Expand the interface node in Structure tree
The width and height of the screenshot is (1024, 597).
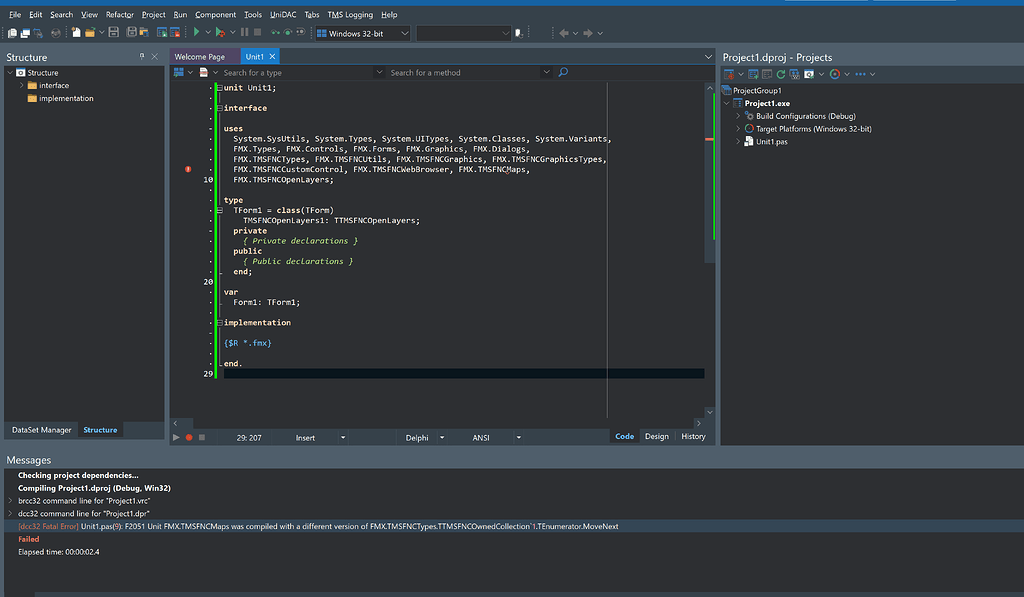click(x=20, y=85)
